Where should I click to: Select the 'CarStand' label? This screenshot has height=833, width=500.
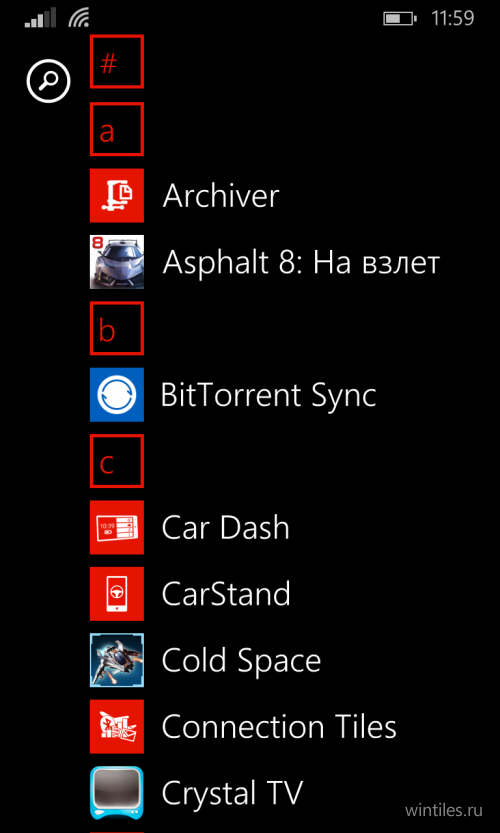226,594
